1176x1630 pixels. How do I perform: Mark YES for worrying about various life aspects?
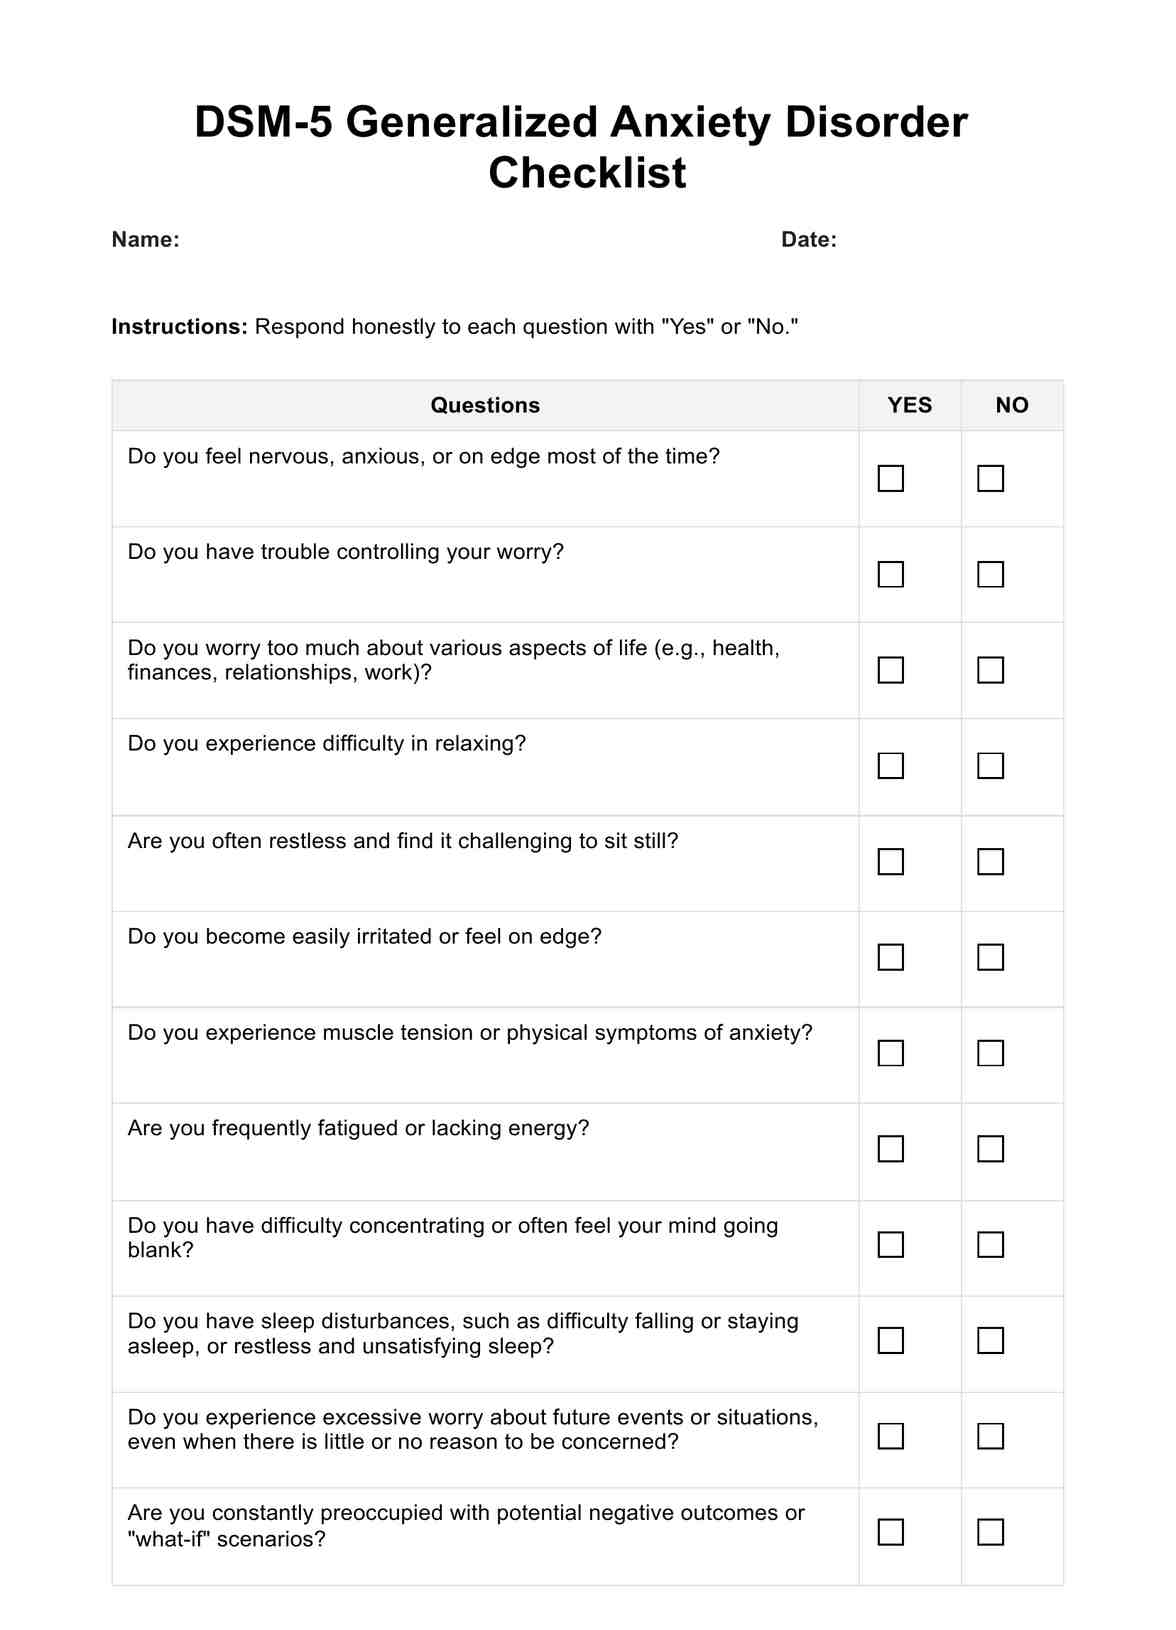click(x=890, y=670)
